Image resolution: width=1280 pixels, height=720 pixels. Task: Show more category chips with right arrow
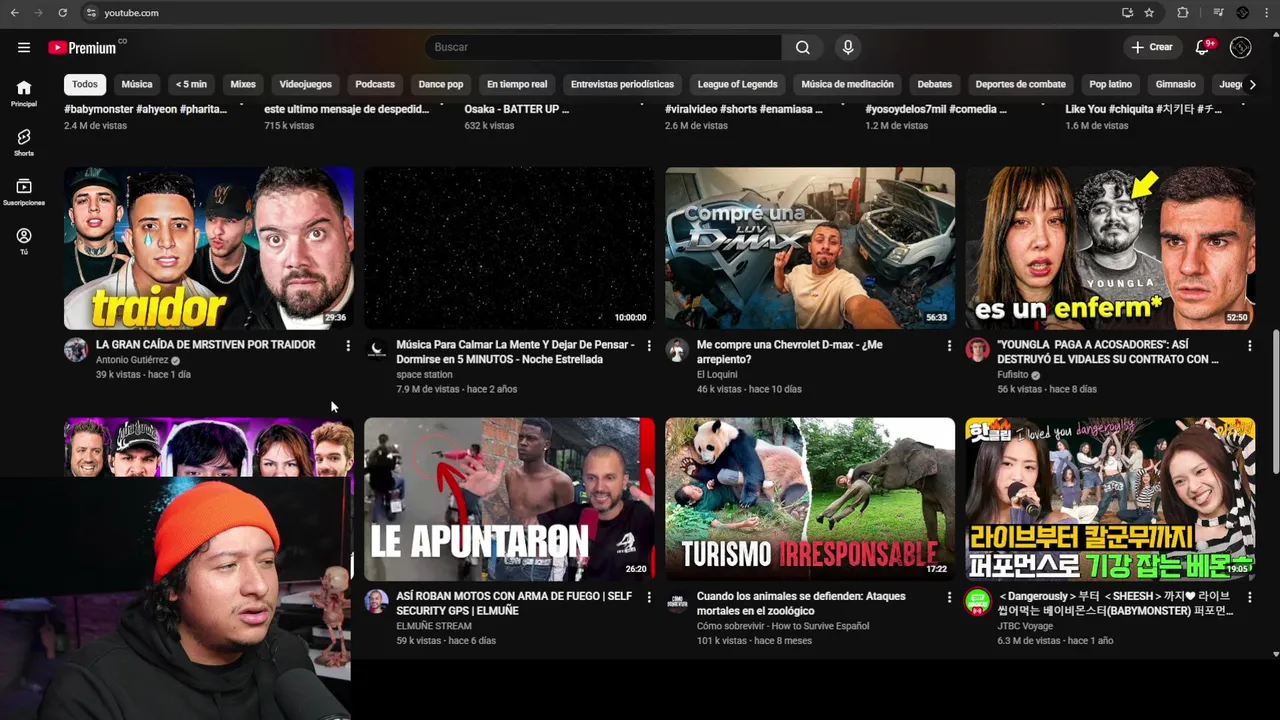click(x=1252, y=85)
